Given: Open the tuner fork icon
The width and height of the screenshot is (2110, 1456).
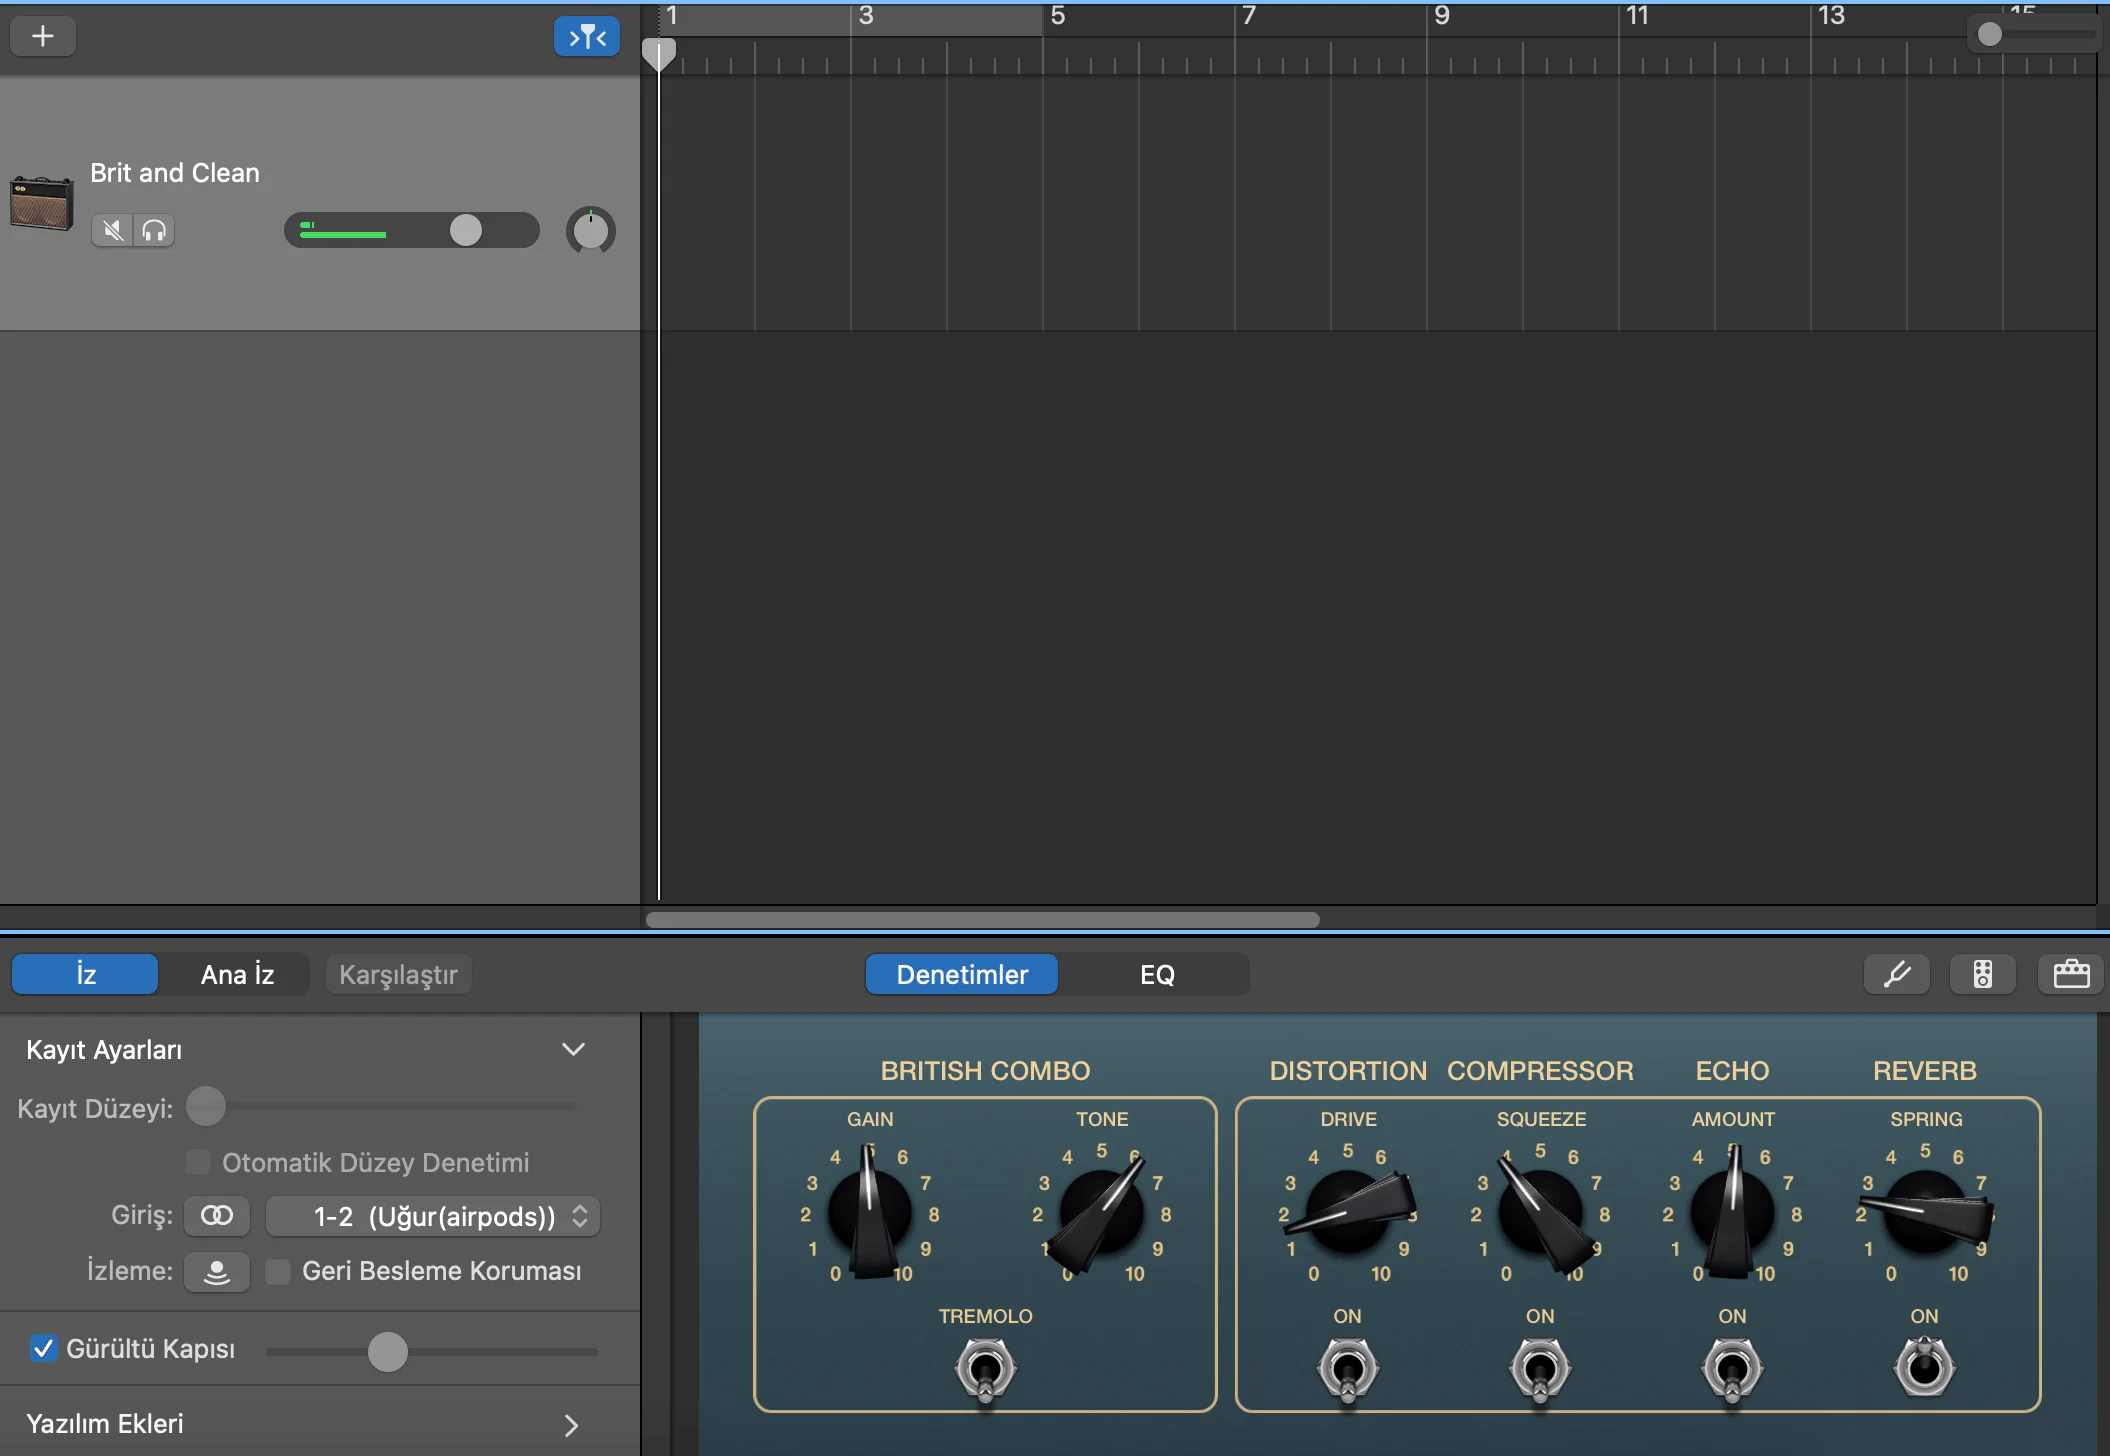Looking at the screenshot, I should 1896,974.
